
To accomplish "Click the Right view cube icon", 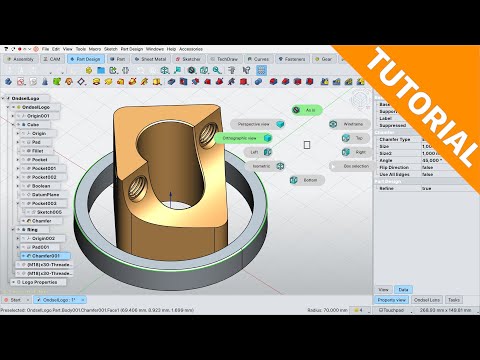I will pos(346,152).
